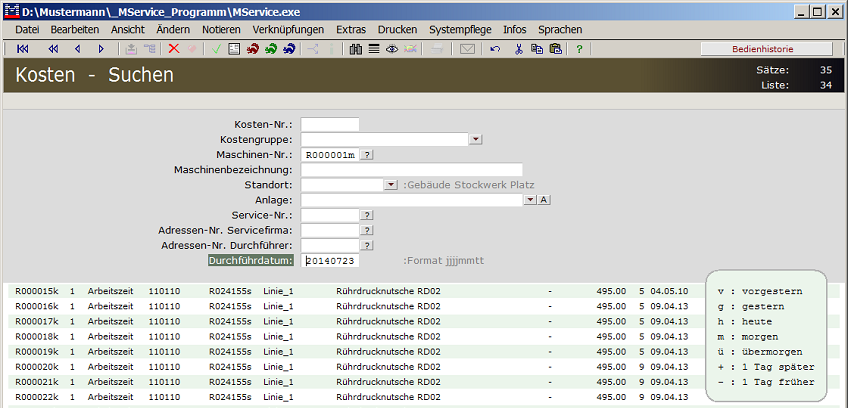Click the right arrow next record icon
848x408 pixels.
[x=101, y=48]
